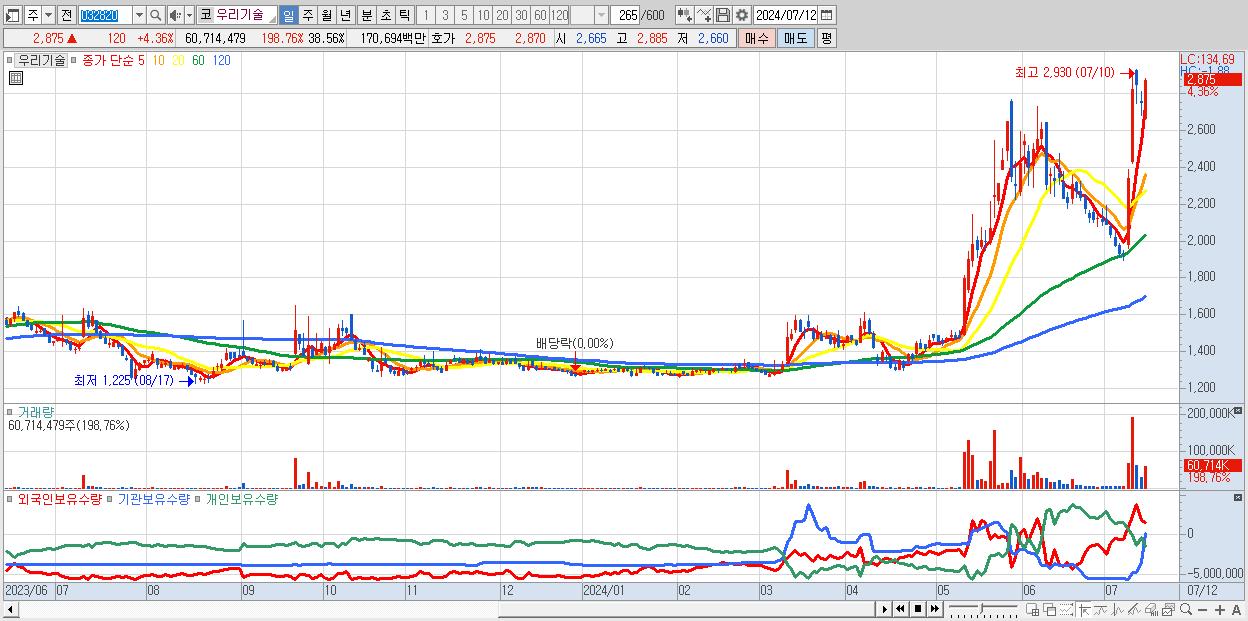This screenshot has height=621, width=1248.
Task: Open the dropdown arrow next to speaker icon
Action: [x=189, y=15]
